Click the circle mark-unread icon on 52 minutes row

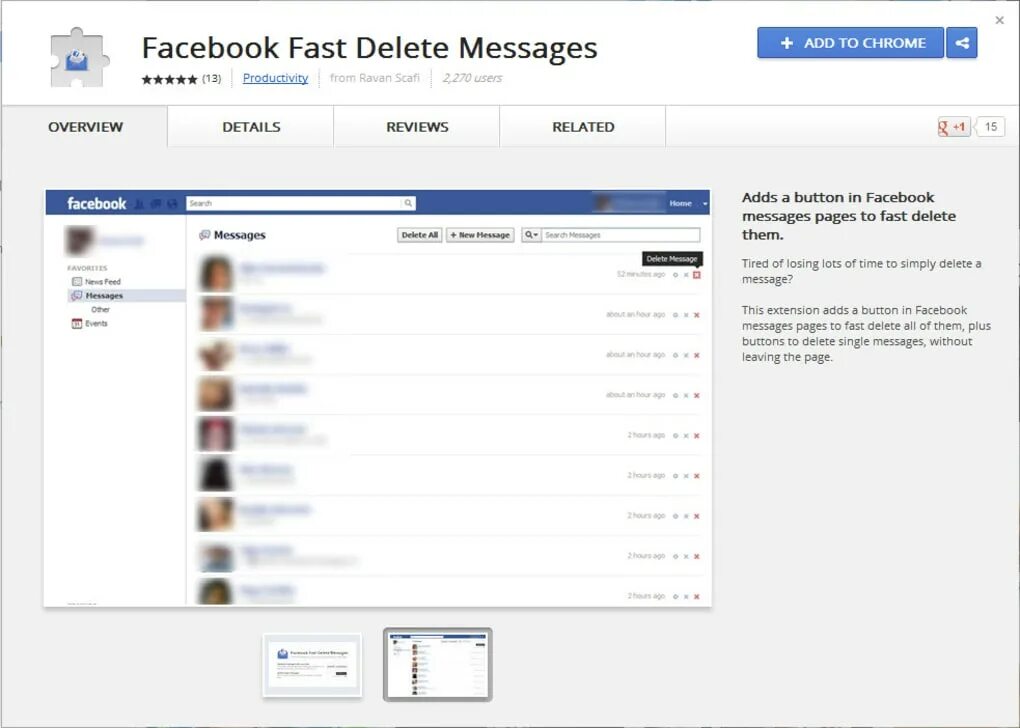tap(675, 275)
